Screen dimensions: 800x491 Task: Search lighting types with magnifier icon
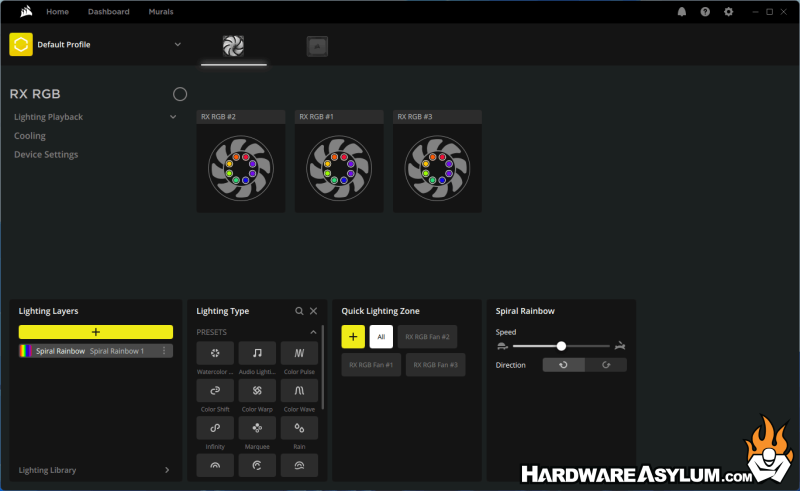pos(299,311)
